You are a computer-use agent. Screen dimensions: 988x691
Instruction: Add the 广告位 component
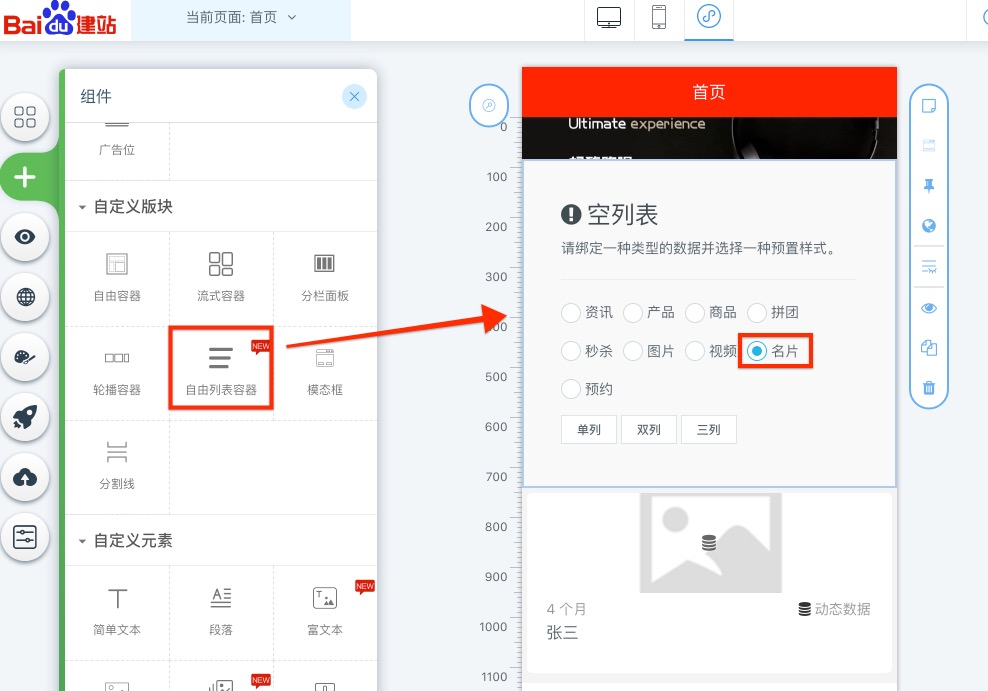(117, 149)
